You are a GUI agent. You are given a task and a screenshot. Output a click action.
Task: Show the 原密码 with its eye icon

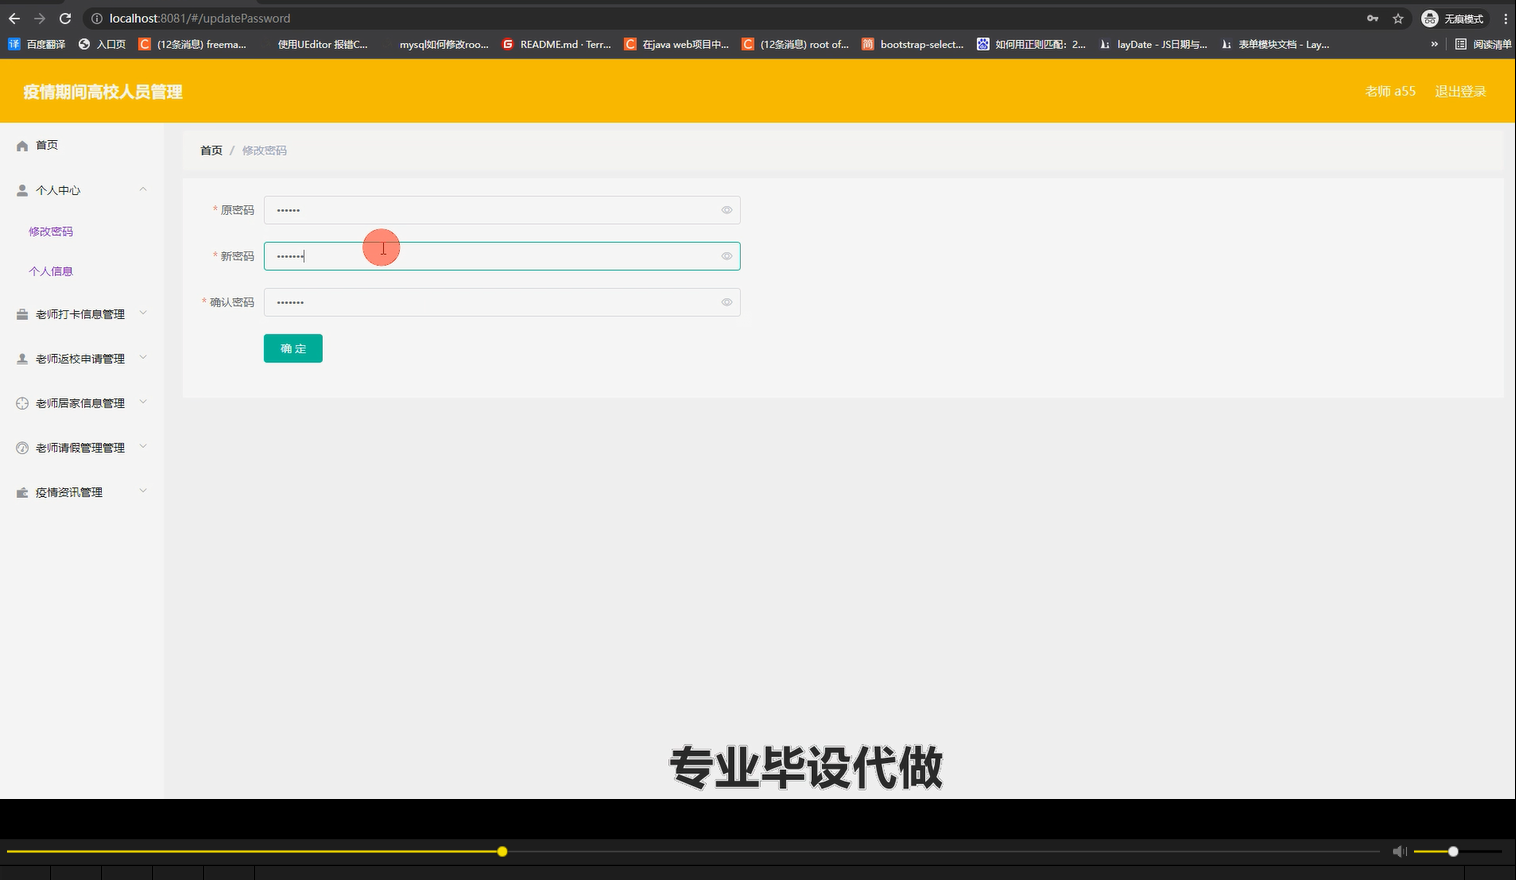pos(727,210)
